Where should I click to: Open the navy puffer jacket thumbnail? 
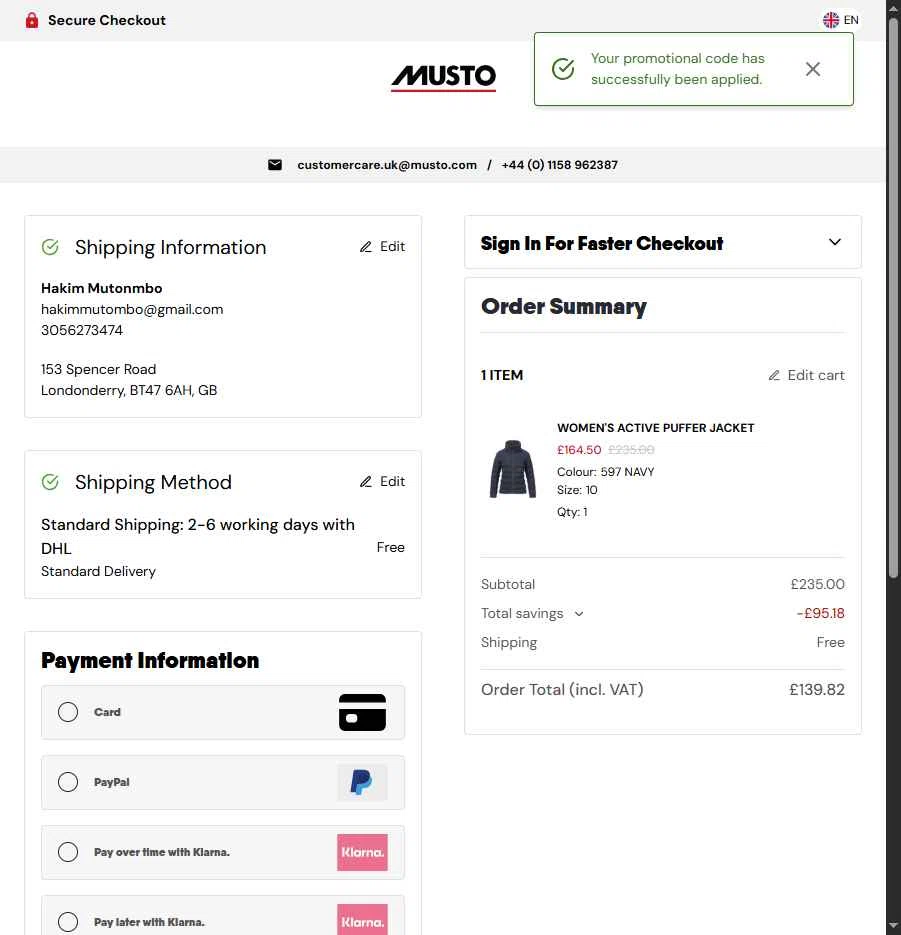pos(513,469)
